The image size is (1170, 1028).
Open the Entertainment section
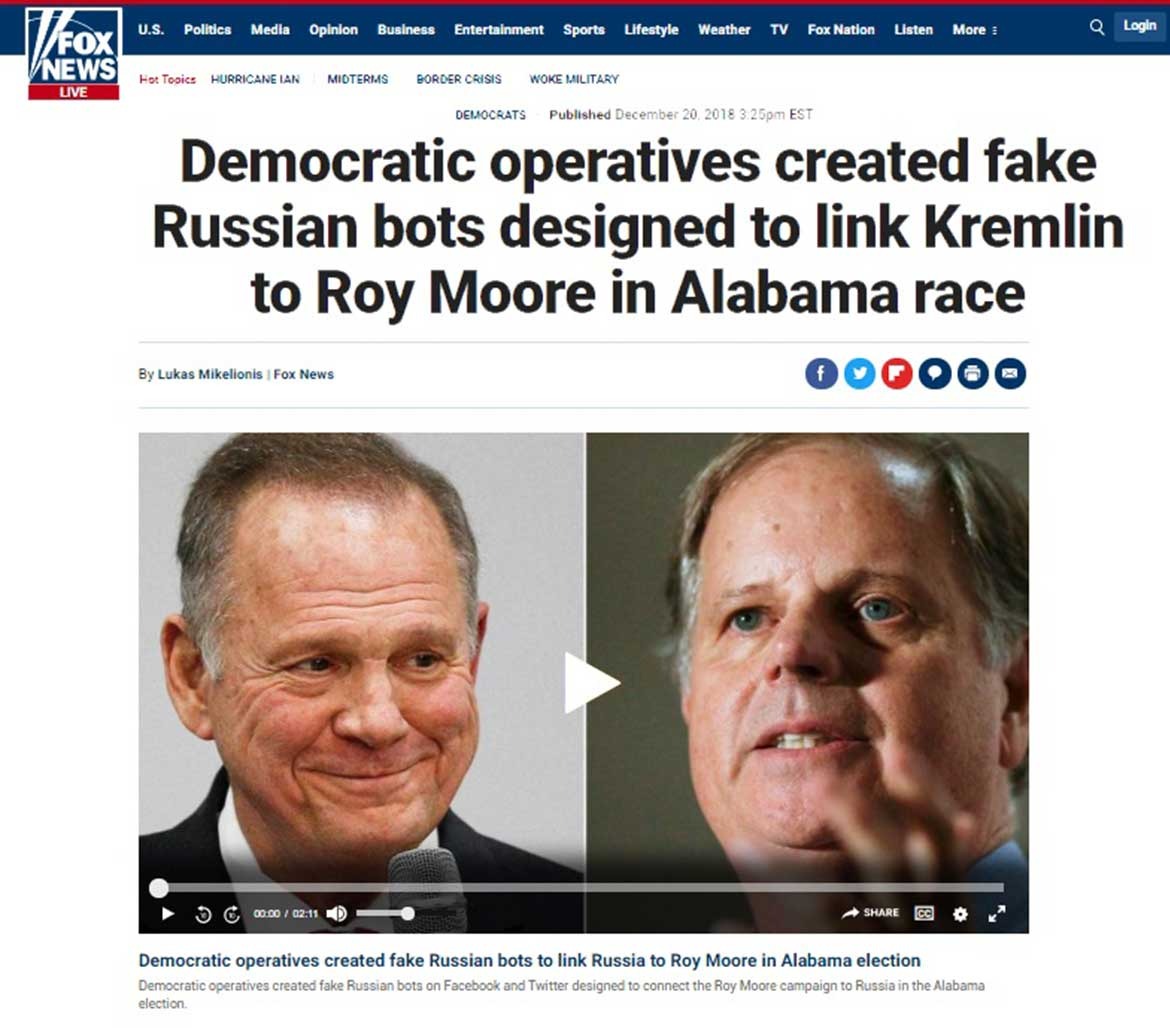[x=498, y=30]
